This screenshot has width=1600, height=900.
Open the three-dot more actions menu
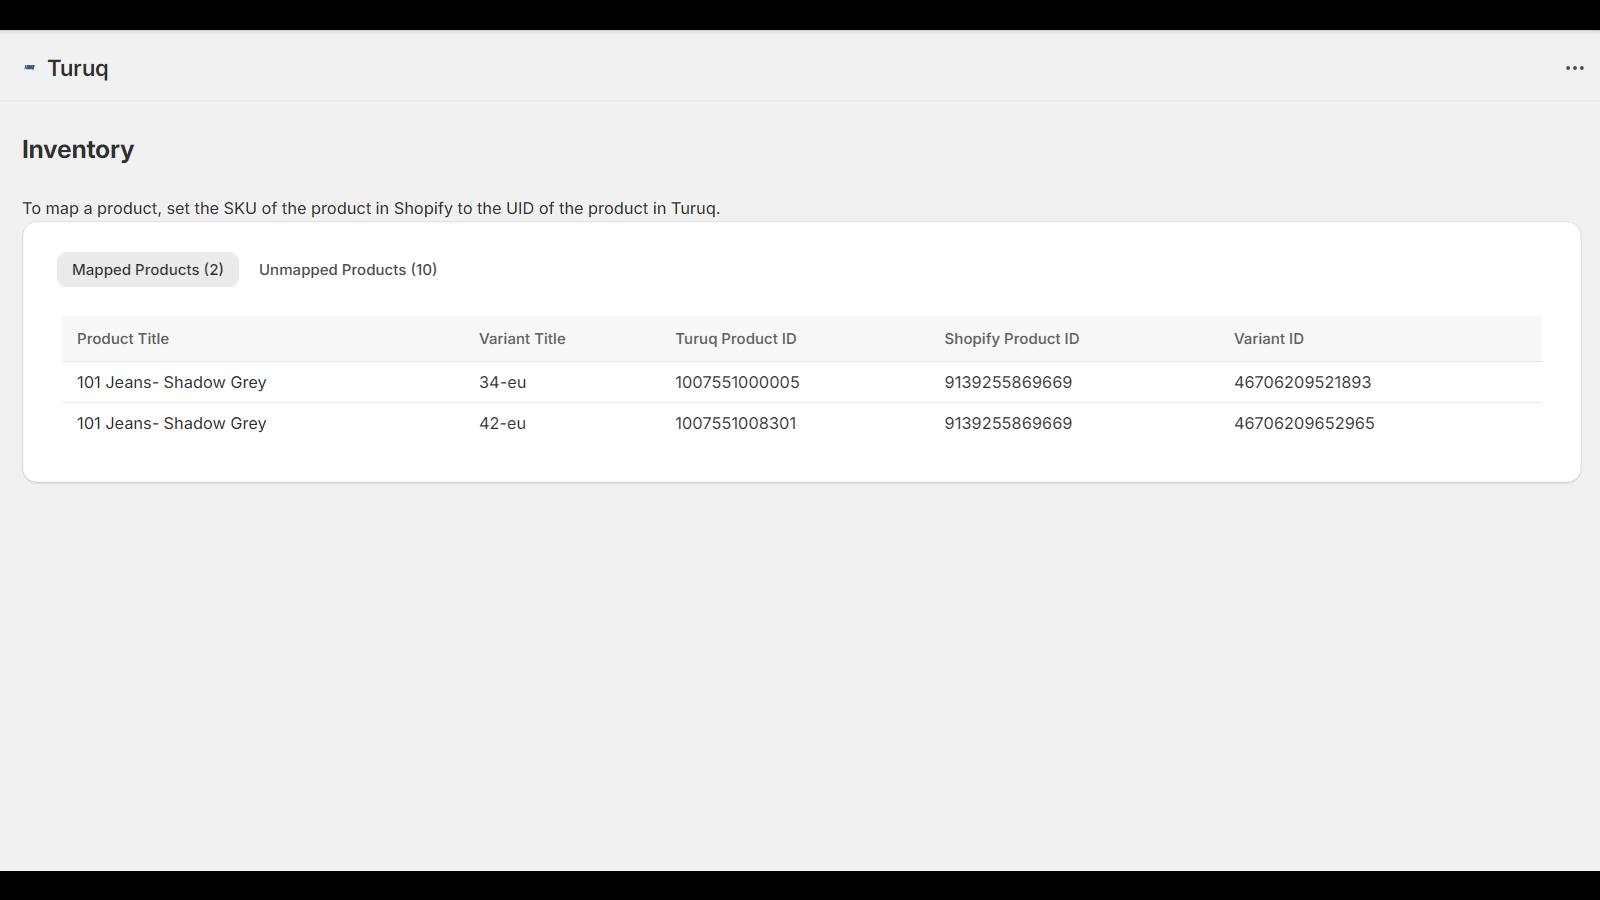1575,68
